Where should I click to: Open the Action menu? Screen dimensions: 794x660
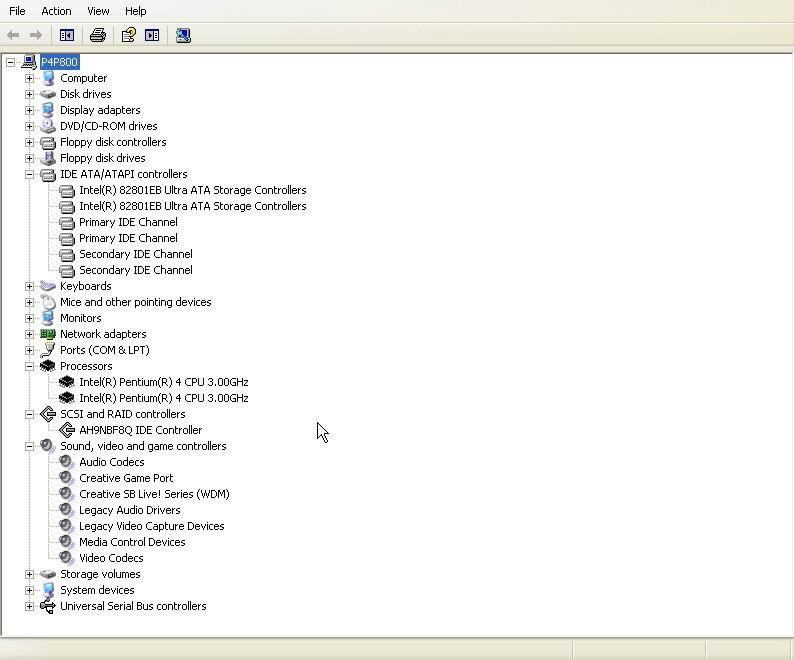pos(56,11)
